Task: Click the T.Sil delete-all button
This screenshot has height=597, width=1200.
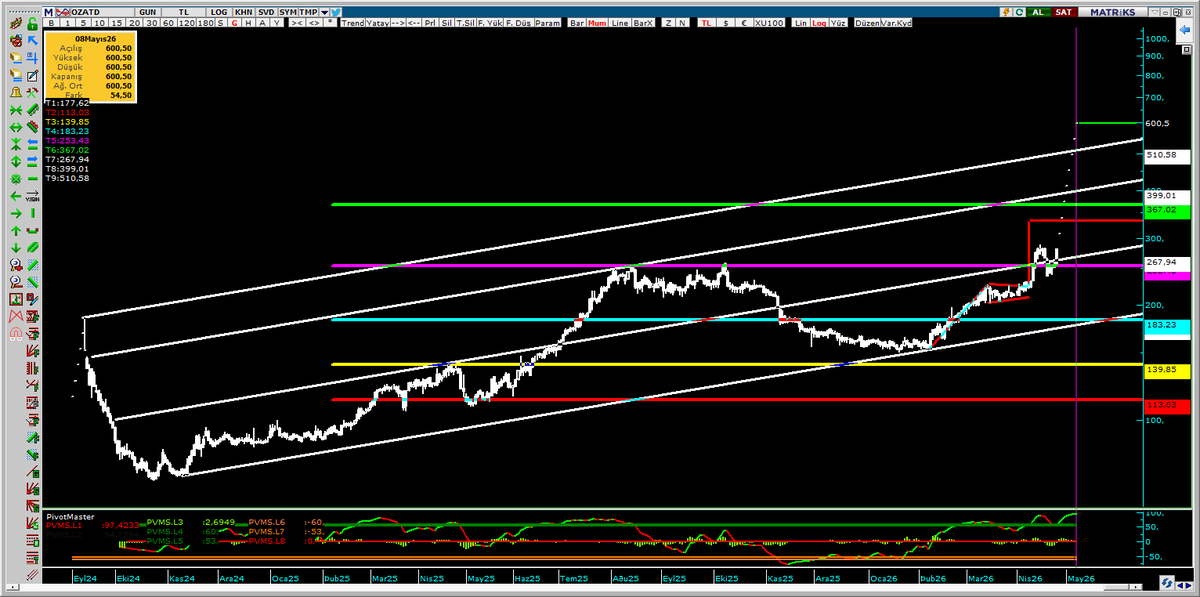Action: click(465, 23)
